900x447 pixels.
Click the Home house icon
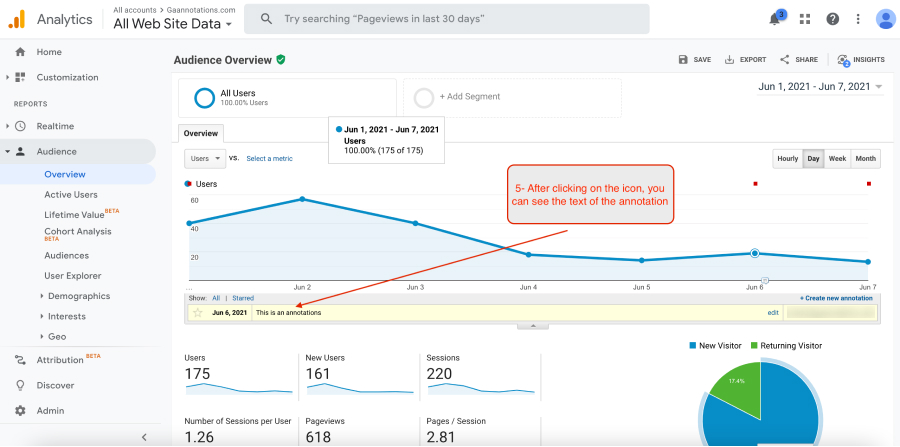click(x=20, y=52)
